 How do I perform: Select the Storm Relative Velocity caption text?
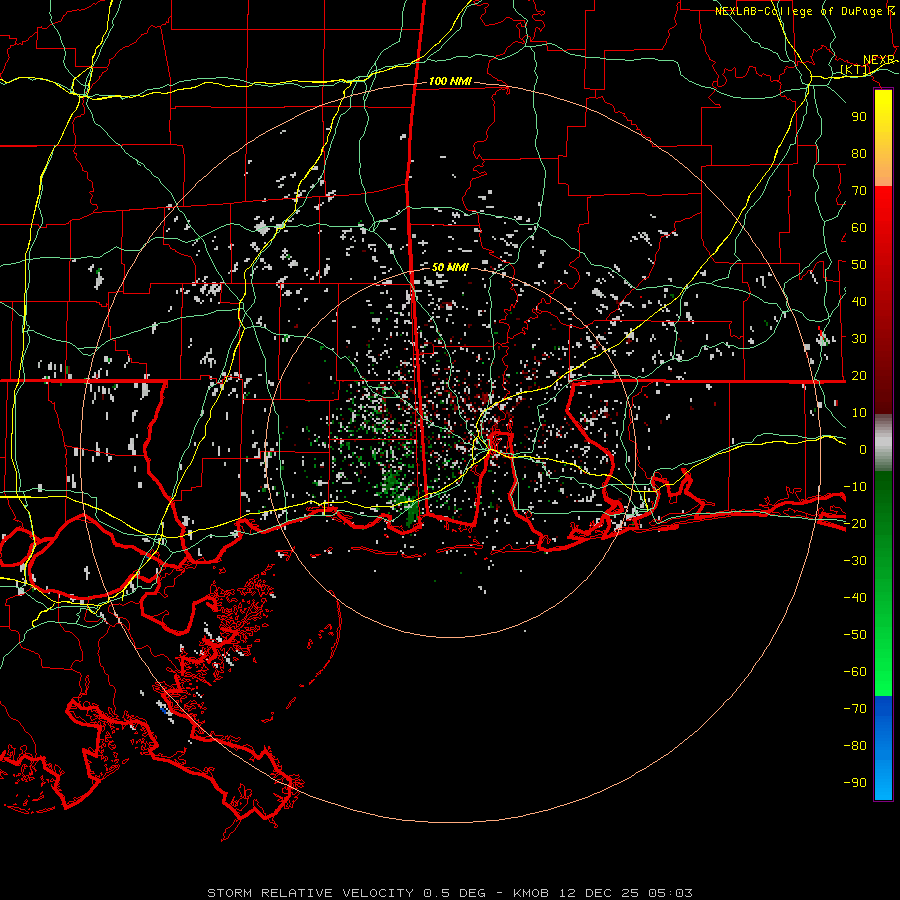(449, 893)
